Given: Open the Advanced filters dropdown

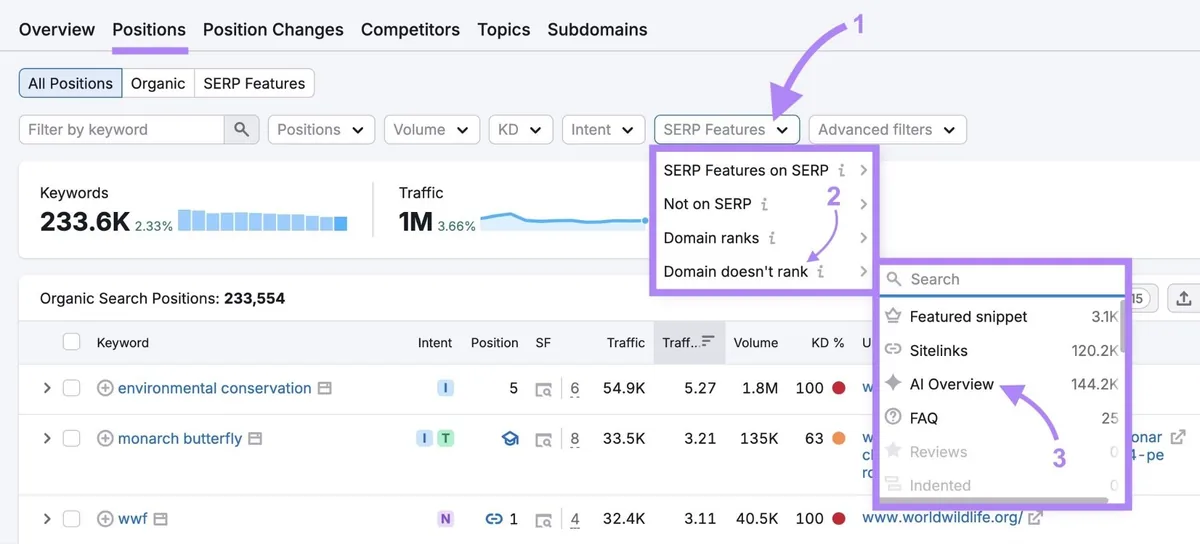Looking at the screenshot, I should 888,129.
